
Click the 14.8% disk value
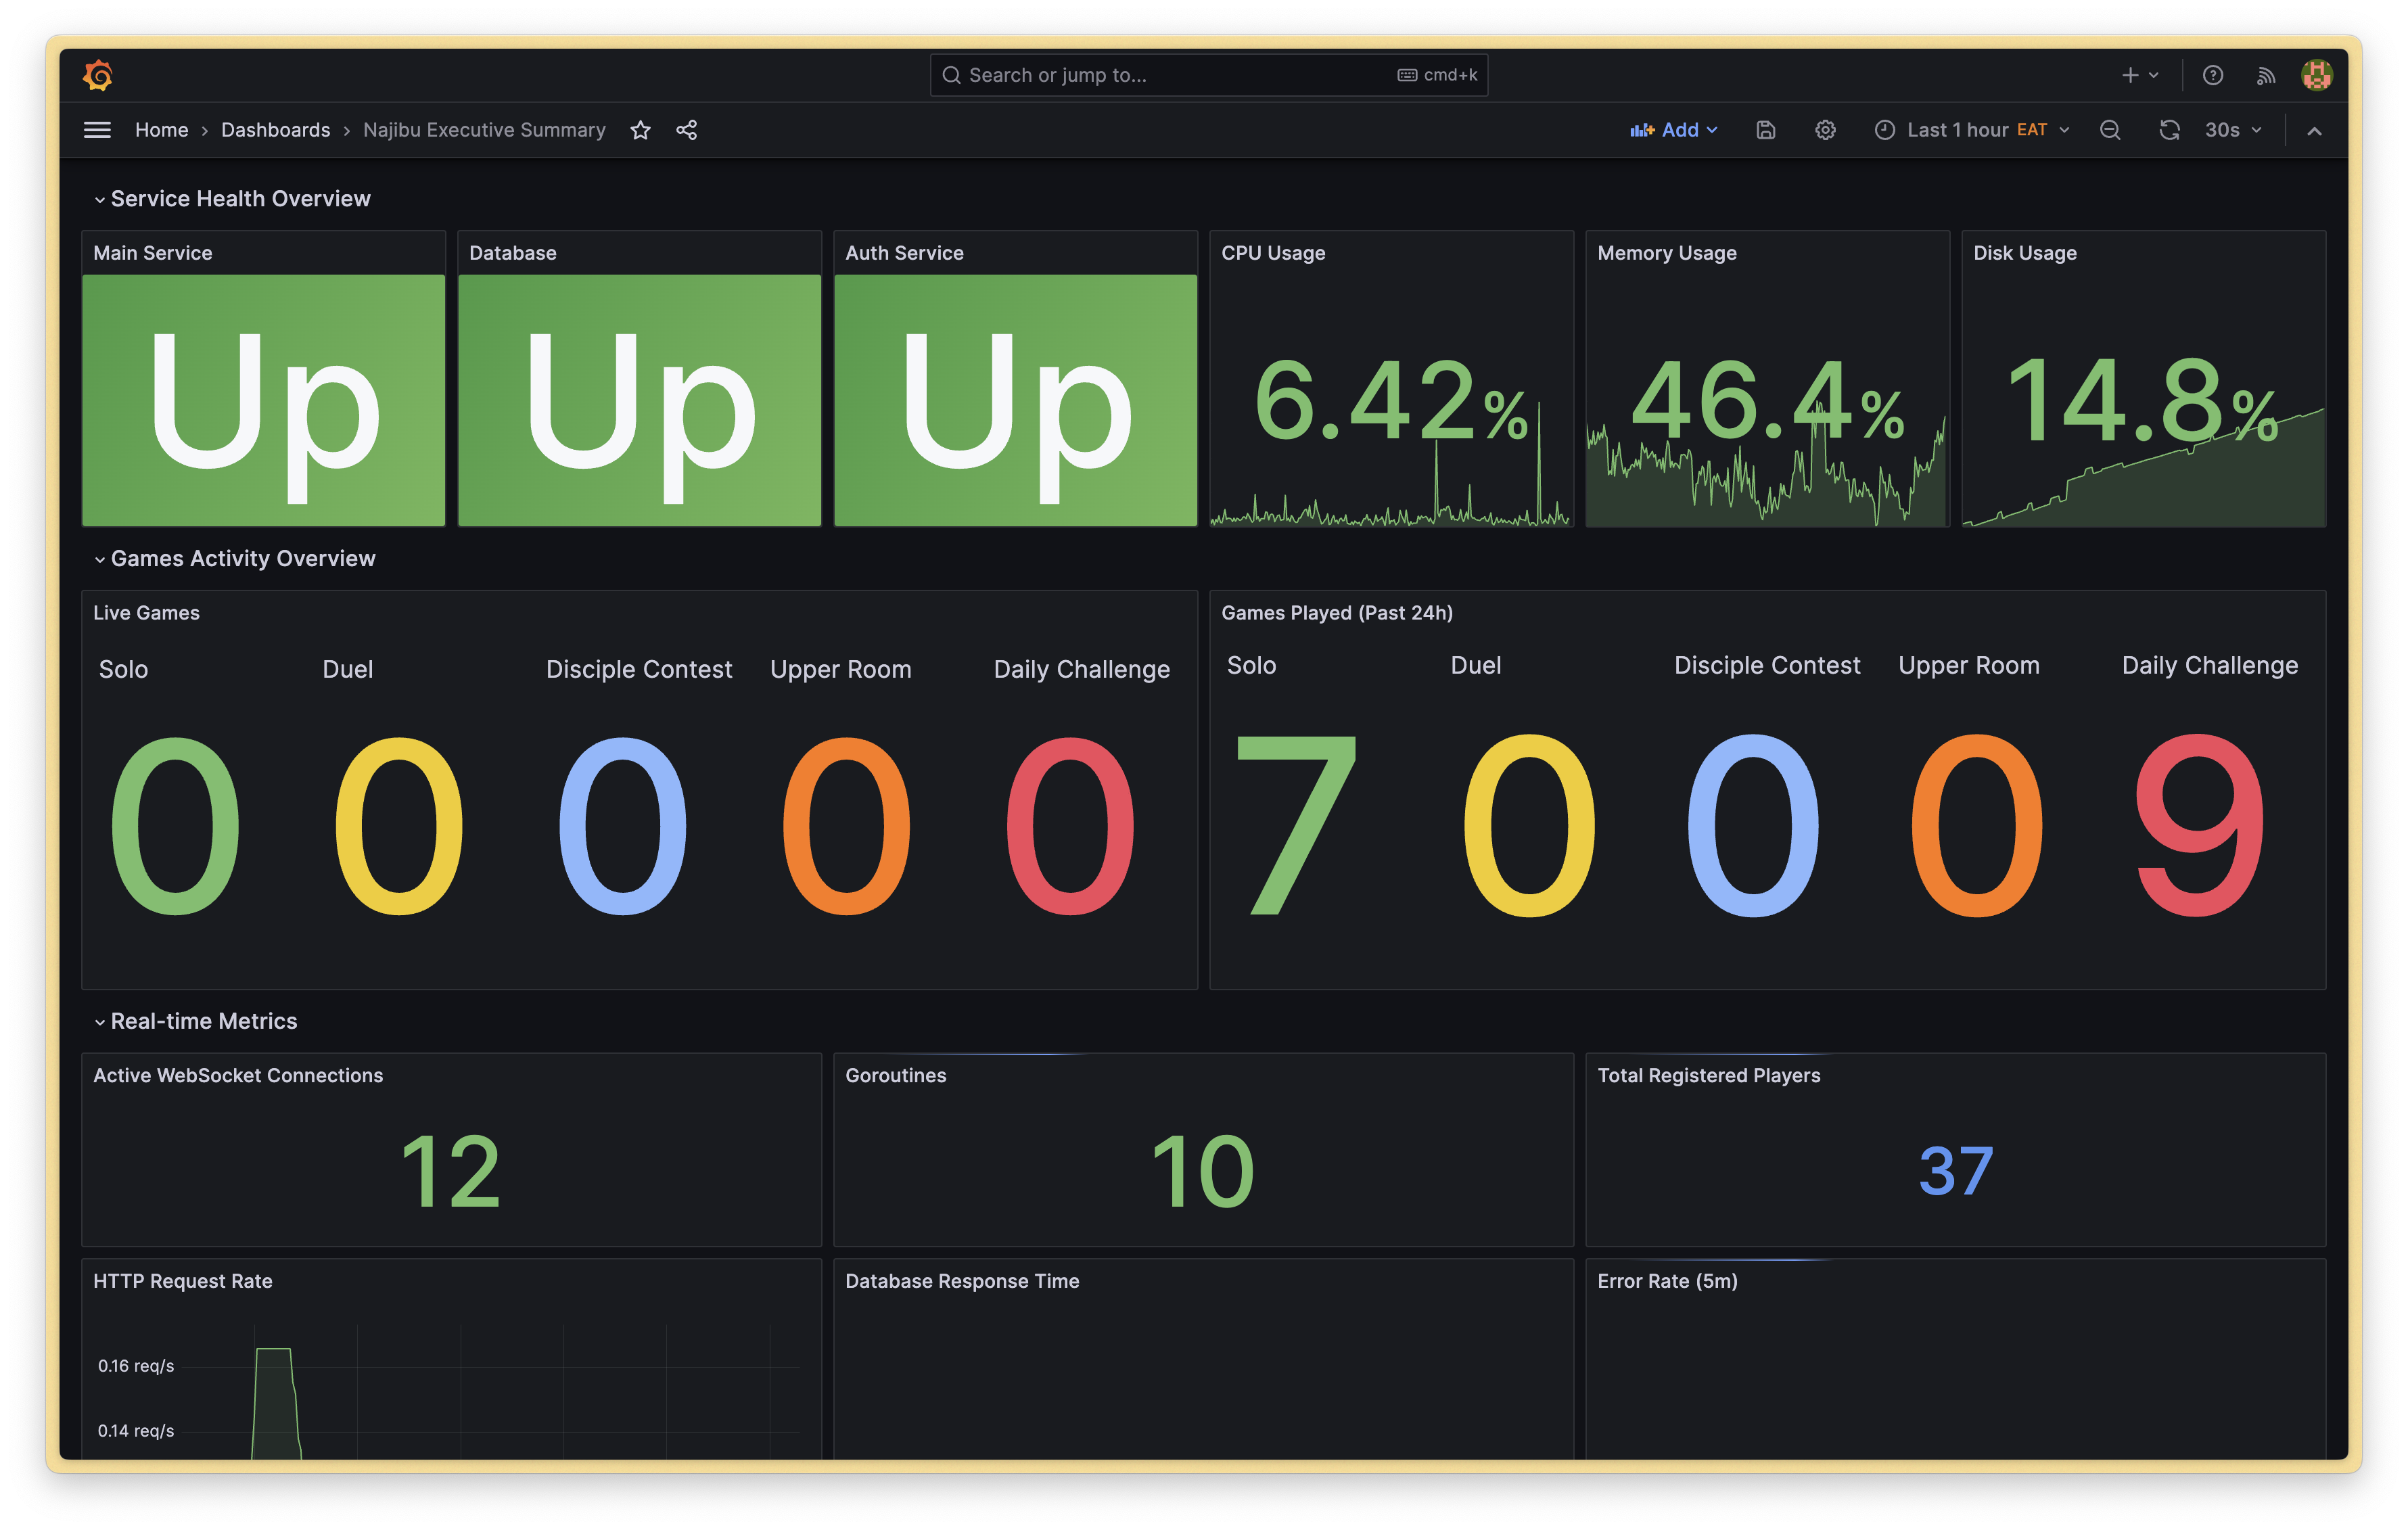click(2142, 400)
